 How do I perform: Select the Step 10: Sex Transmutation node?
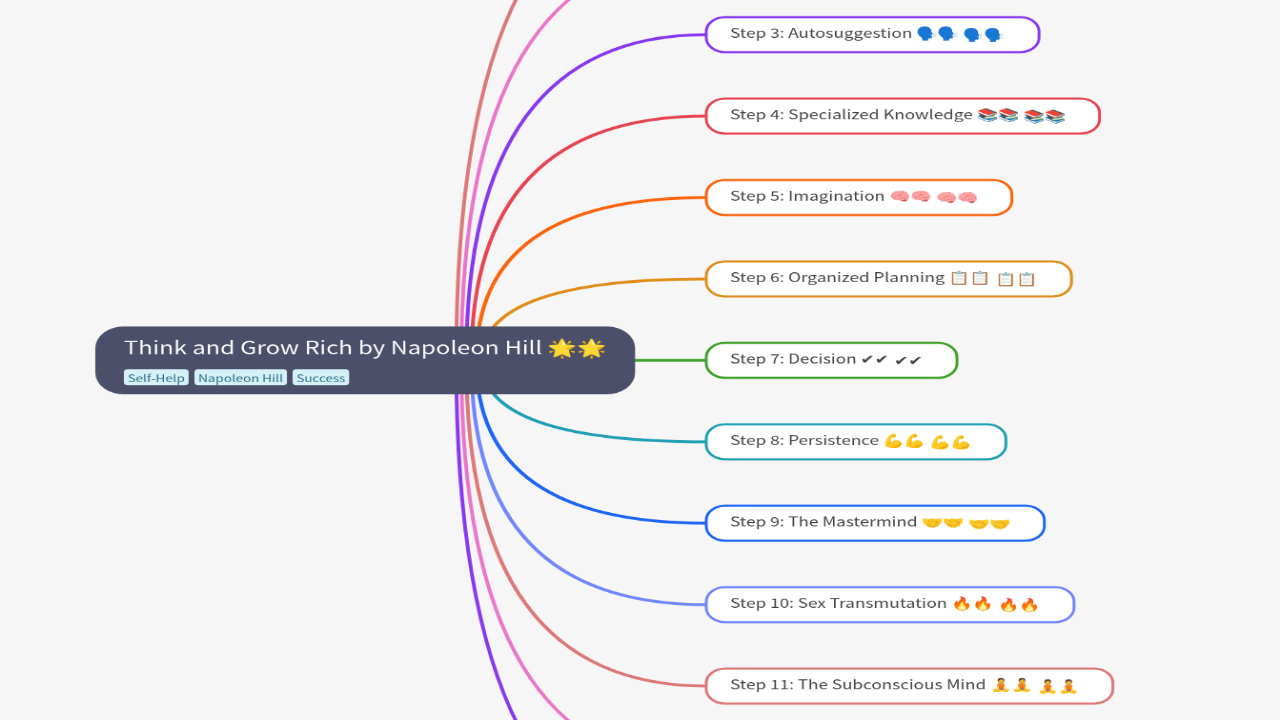[x=889, y=605]
